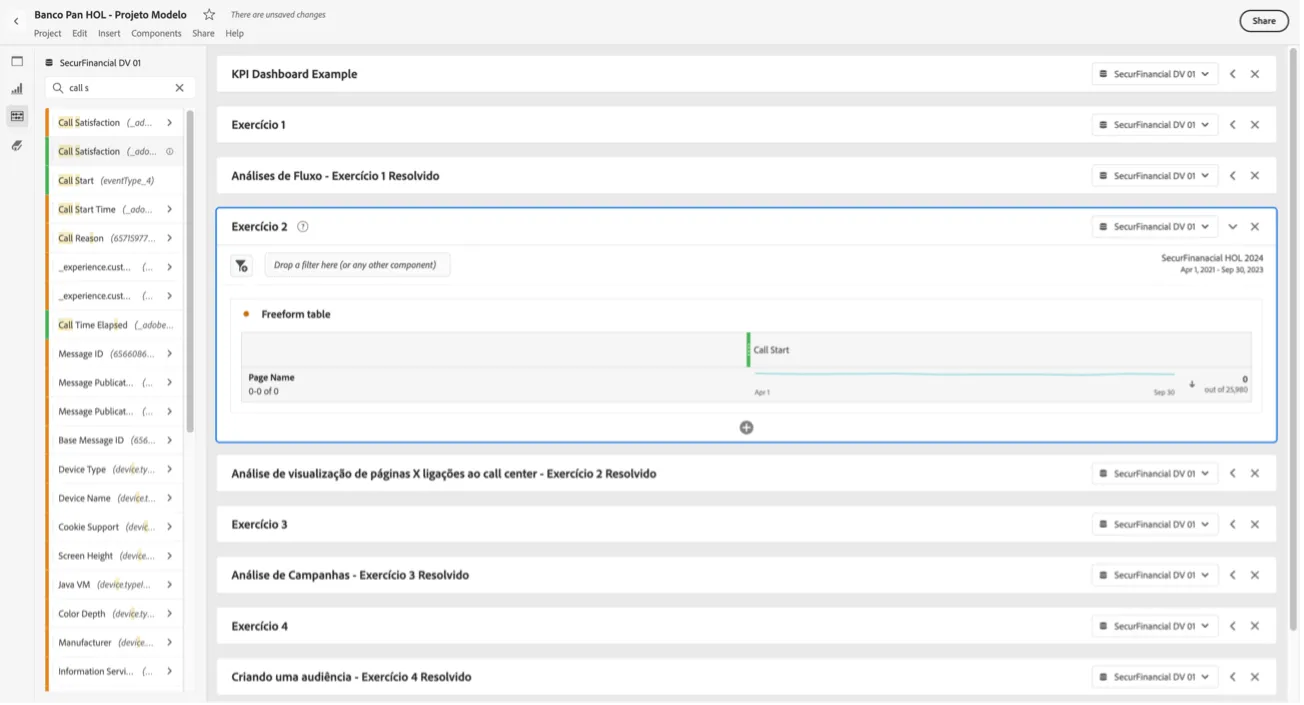Open the Data Dictionary in the left rail

17,146
